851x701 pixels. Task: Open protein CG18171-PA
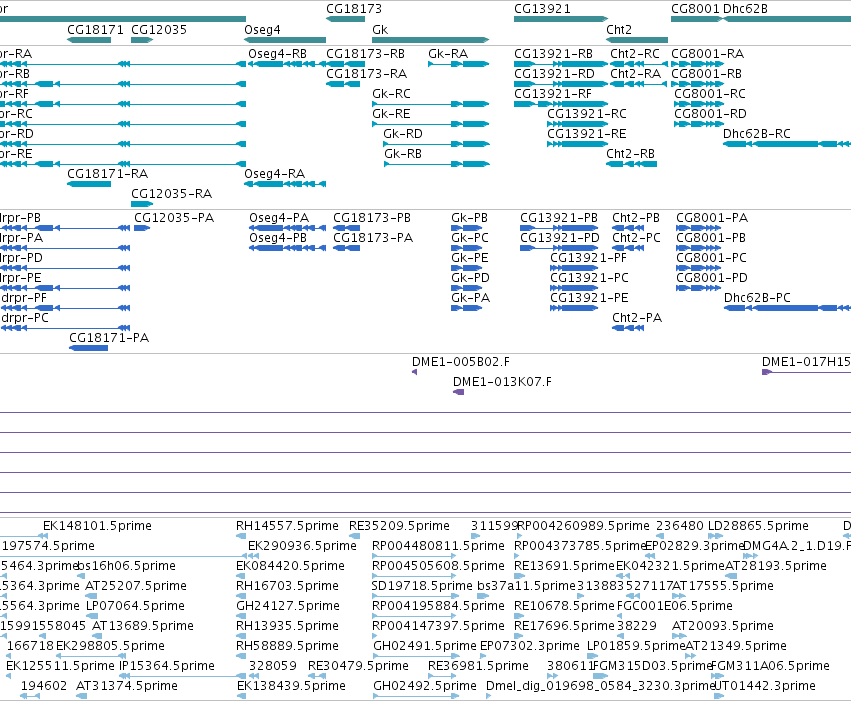pyautogui.click(x=109, y=338)
